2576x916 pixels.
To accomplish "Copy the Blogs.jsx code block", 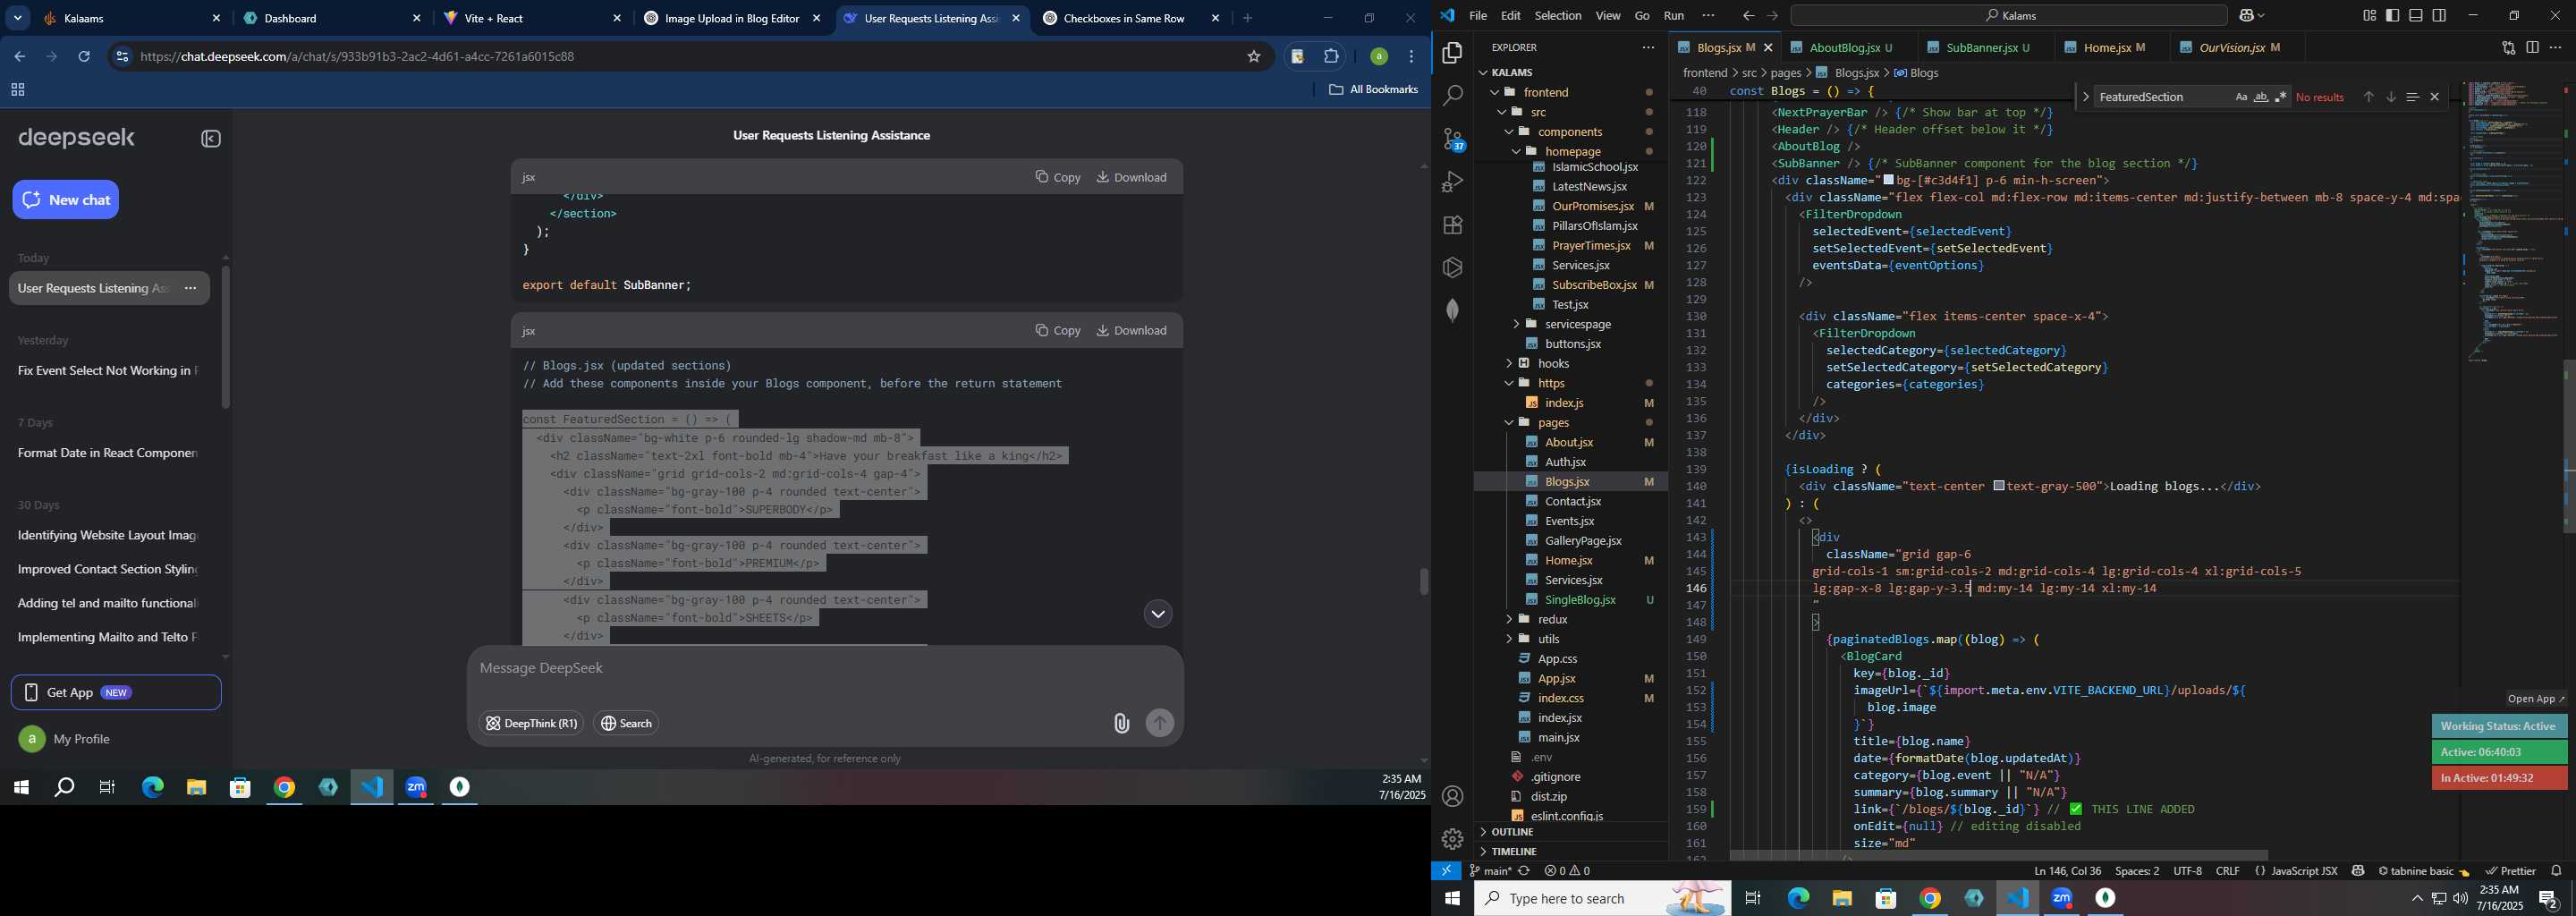I will tap(1058, 330).
